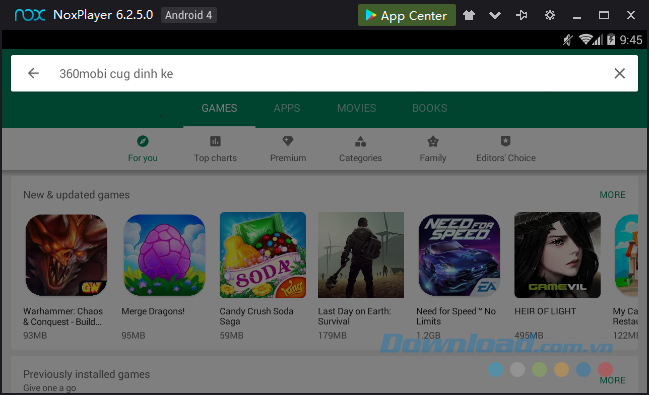The image size is (649, 395).
Task: Open Editors' Choice badge icon
Action: (505, 141)
